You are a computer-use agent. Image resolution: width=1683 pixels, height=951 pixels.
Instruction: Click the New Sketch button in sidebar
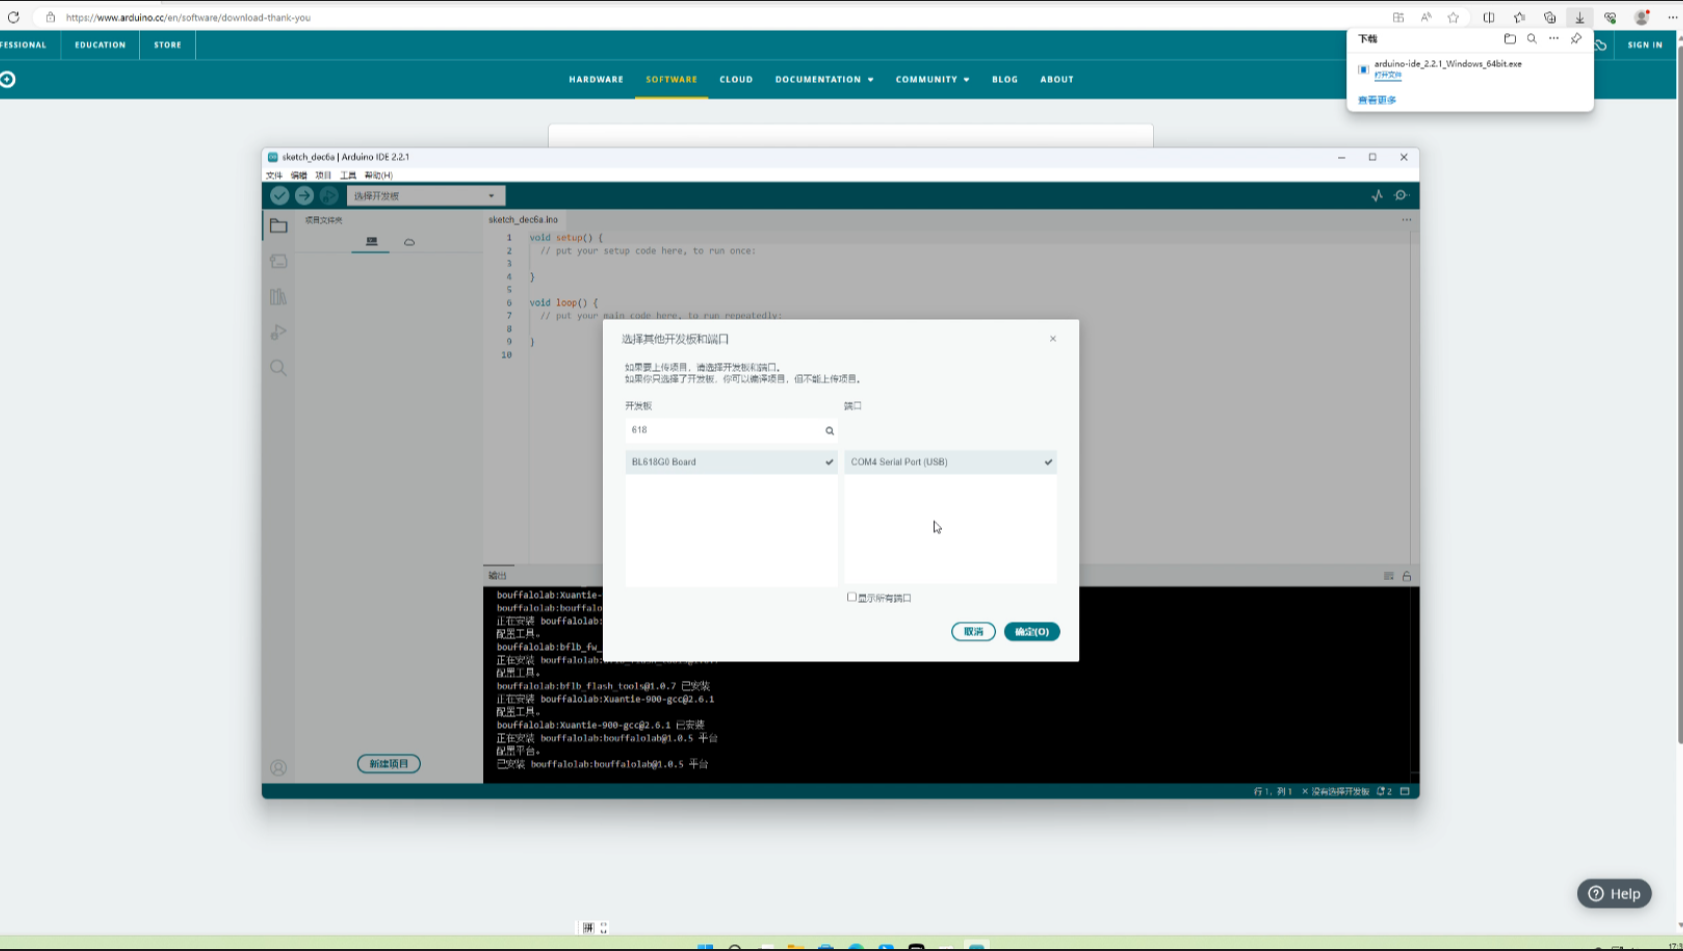(389, 764)
